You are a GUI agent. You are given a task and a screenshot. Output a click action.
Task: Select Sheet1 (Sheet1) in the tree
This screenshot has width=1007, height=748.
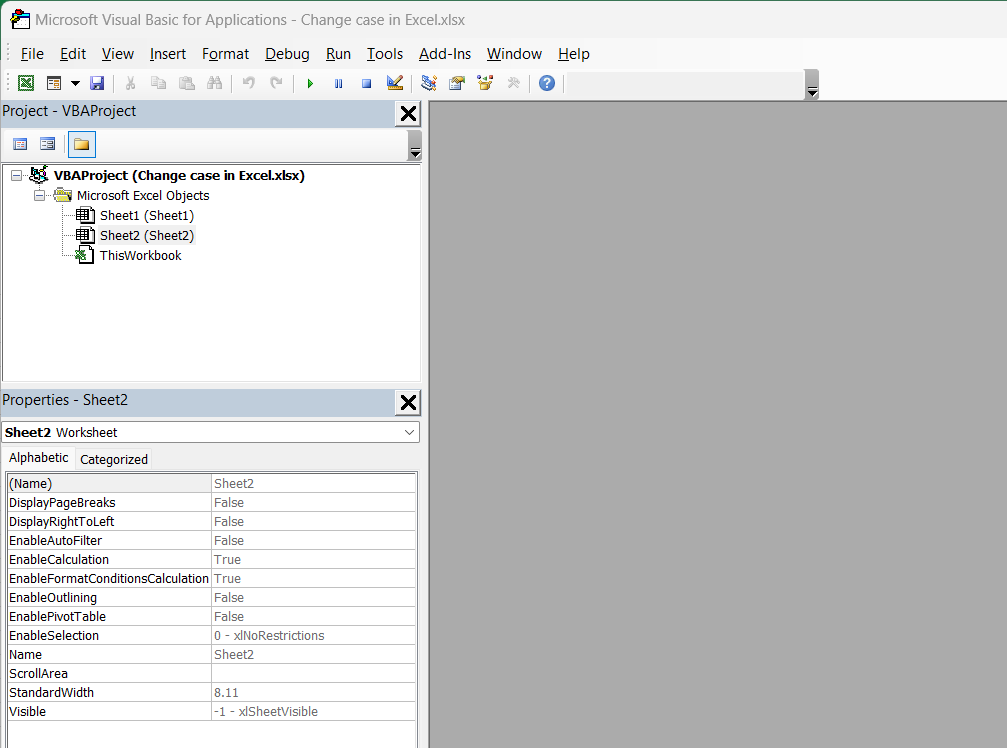point(146,215)
